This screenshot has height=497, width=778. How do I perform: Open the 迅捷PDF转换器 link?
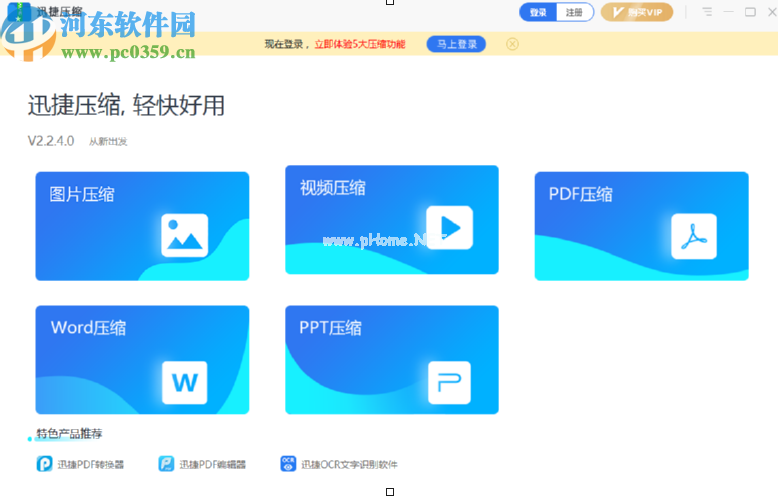(91, 465)
